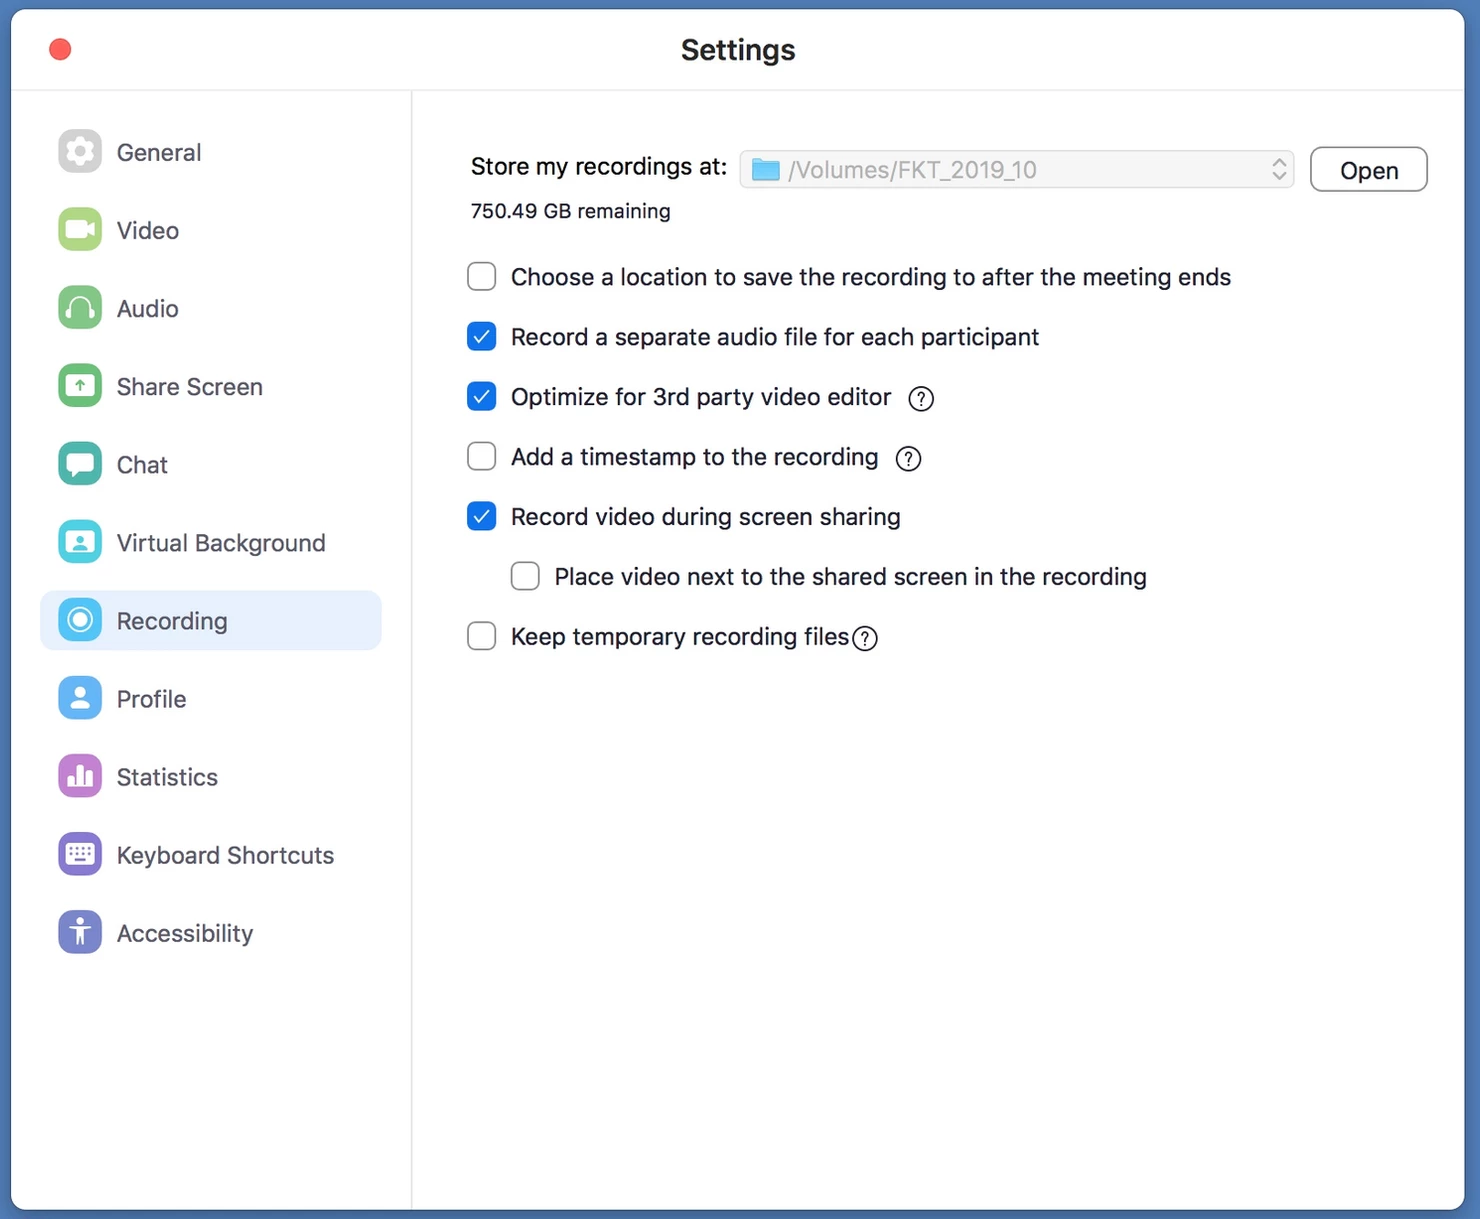Open Virtual Background icon in sidebar
1480x1219 pixels.
point(80,542)
